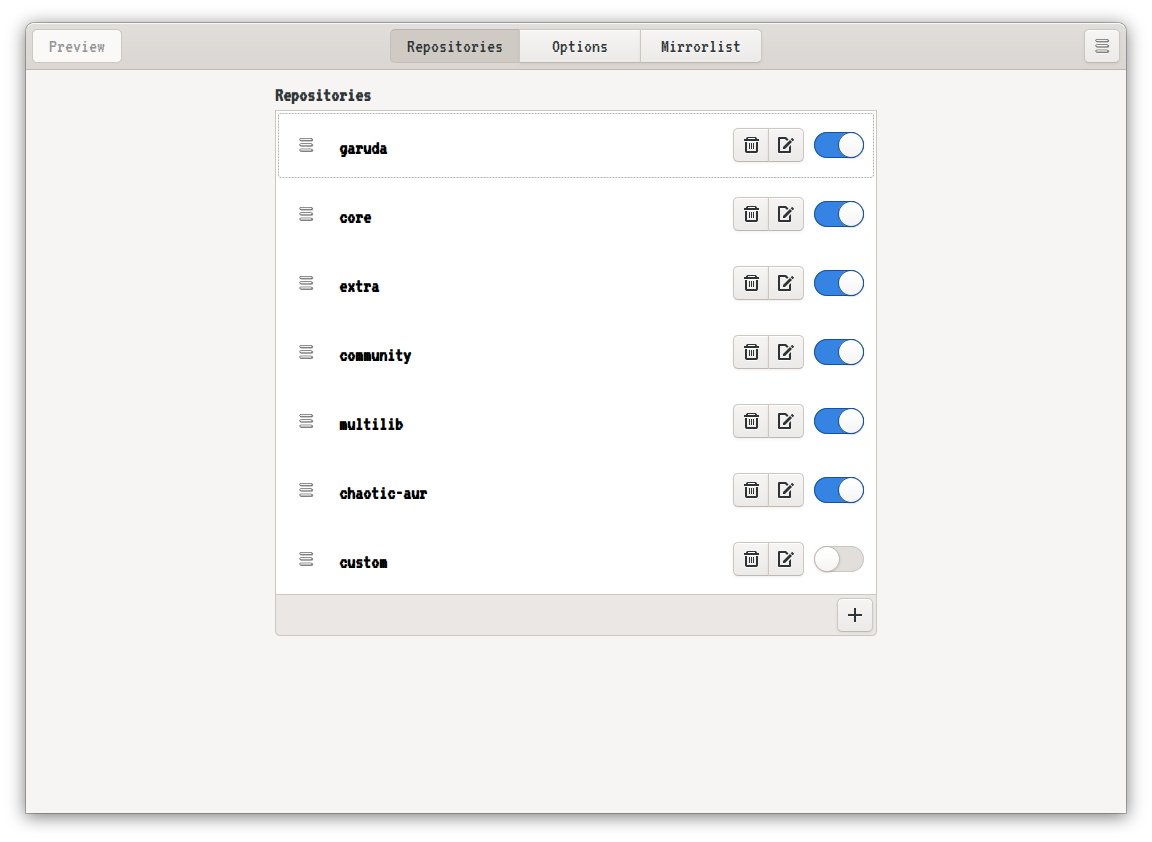Edit the community repository
Screen dimensions: 1152x842
click(x=785, y=353)
